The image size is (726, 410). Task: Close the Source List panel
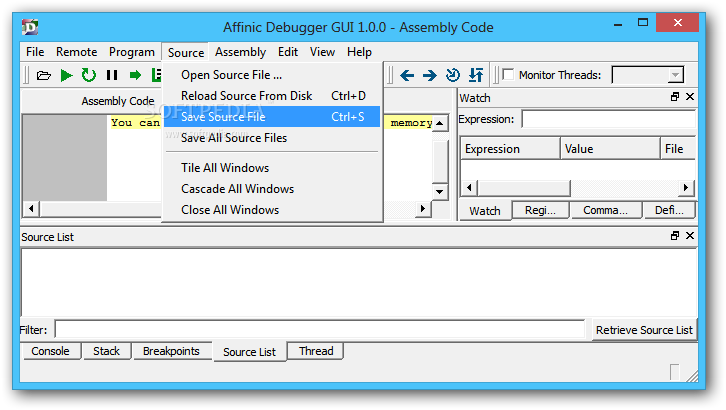pos(690,236)
